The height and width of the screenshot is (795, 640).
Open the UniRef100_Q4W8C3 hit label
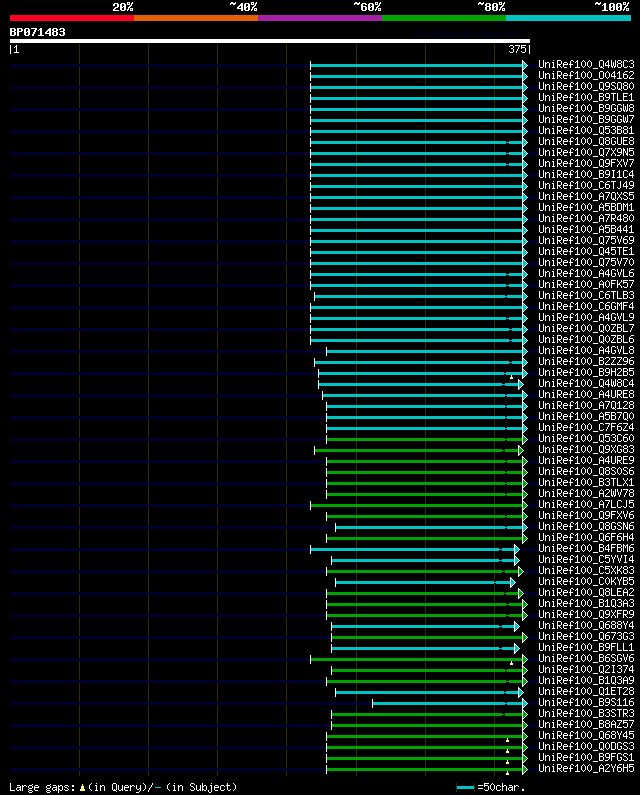586,64
